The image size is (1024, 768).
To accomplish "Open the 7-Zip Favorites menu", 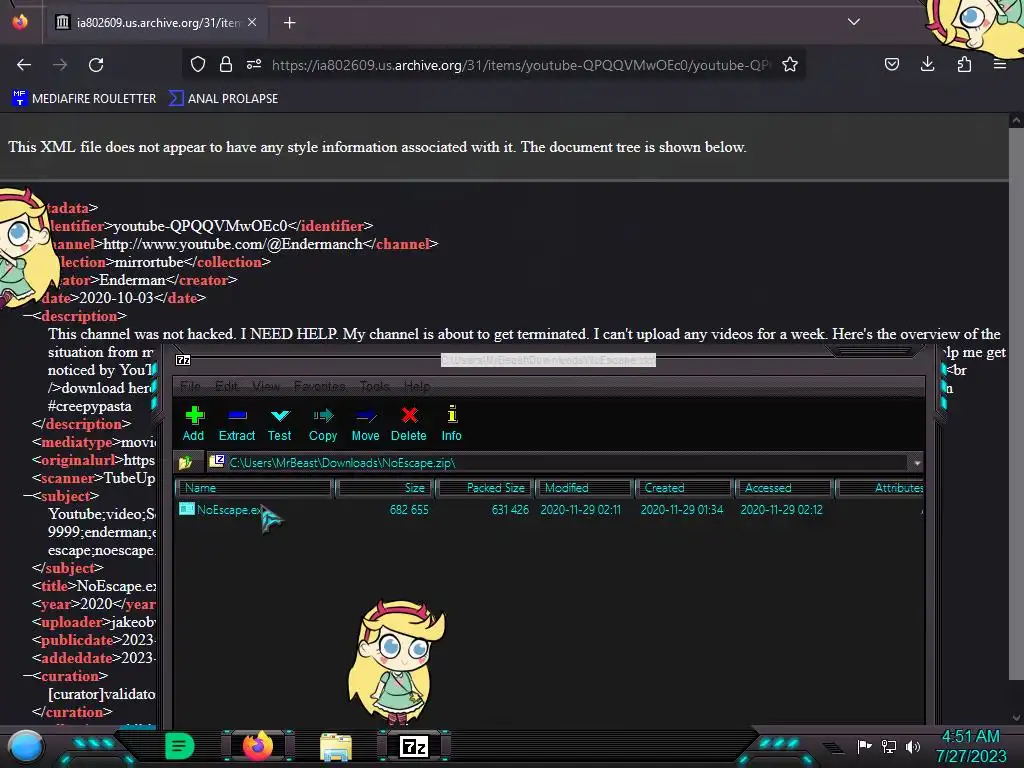I will (319, 387).
